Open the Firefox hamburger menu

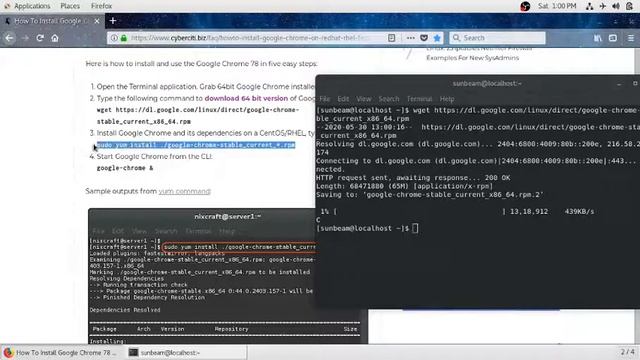631,38
